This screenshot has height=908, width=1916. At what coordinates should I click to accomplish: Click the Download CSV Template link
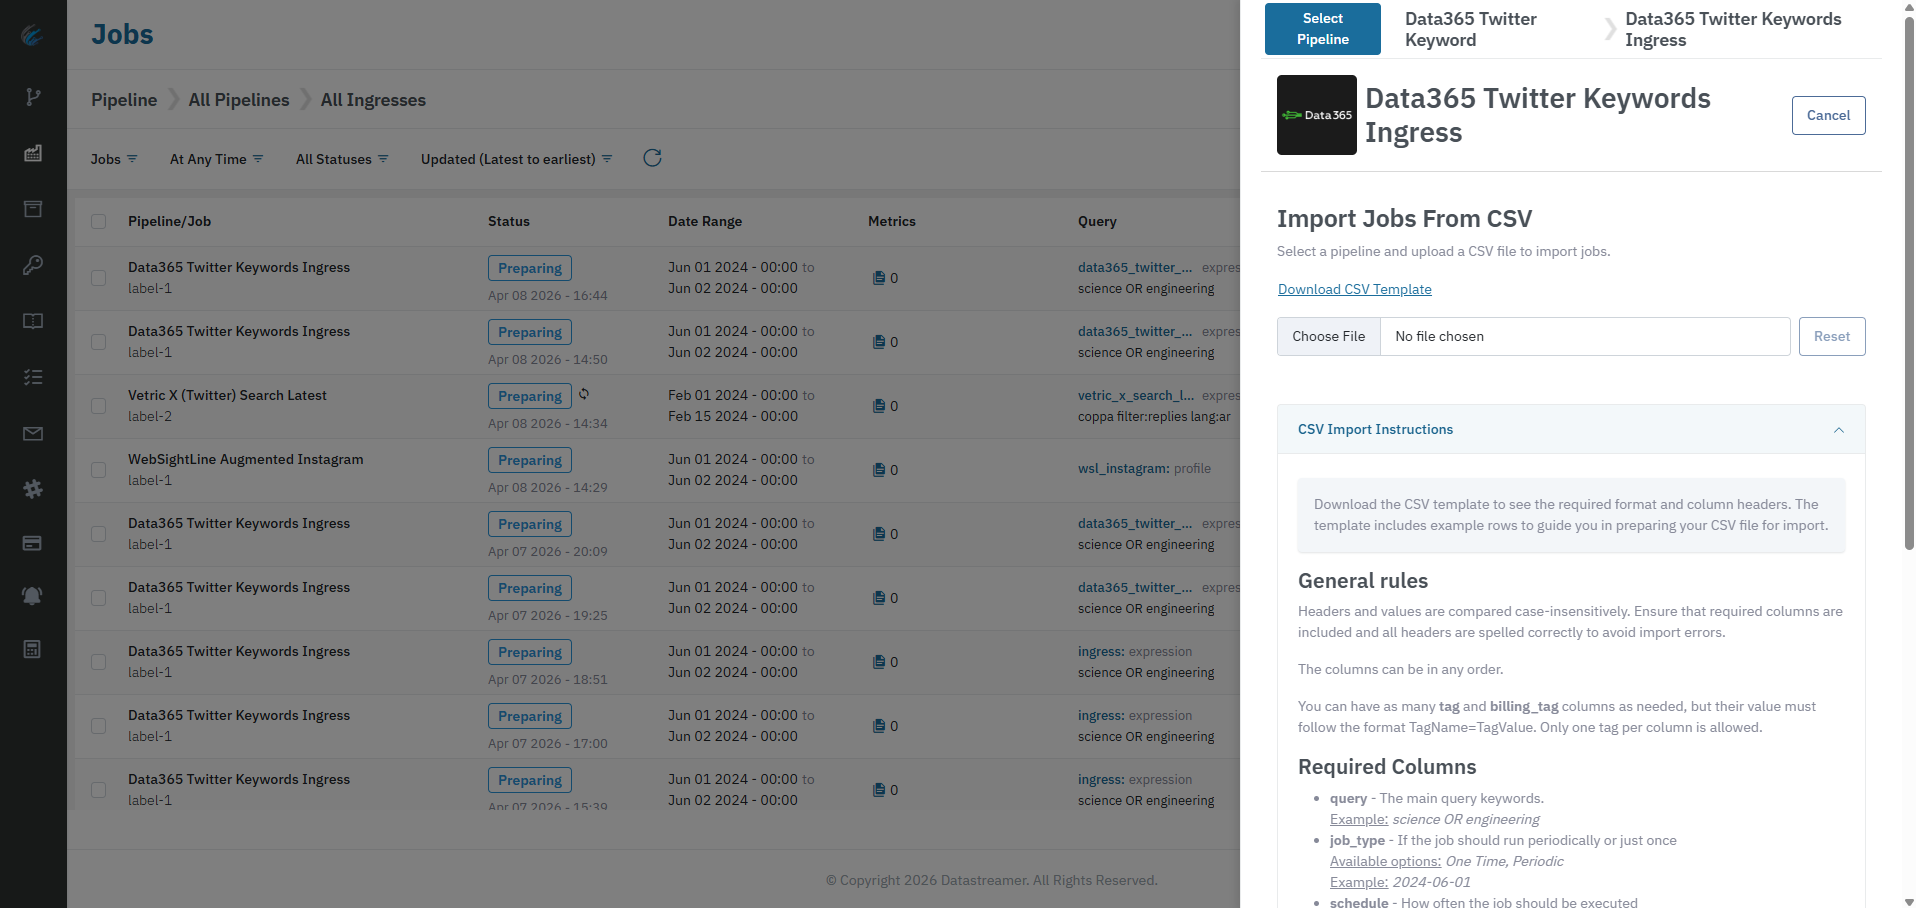click(1354, 289)
